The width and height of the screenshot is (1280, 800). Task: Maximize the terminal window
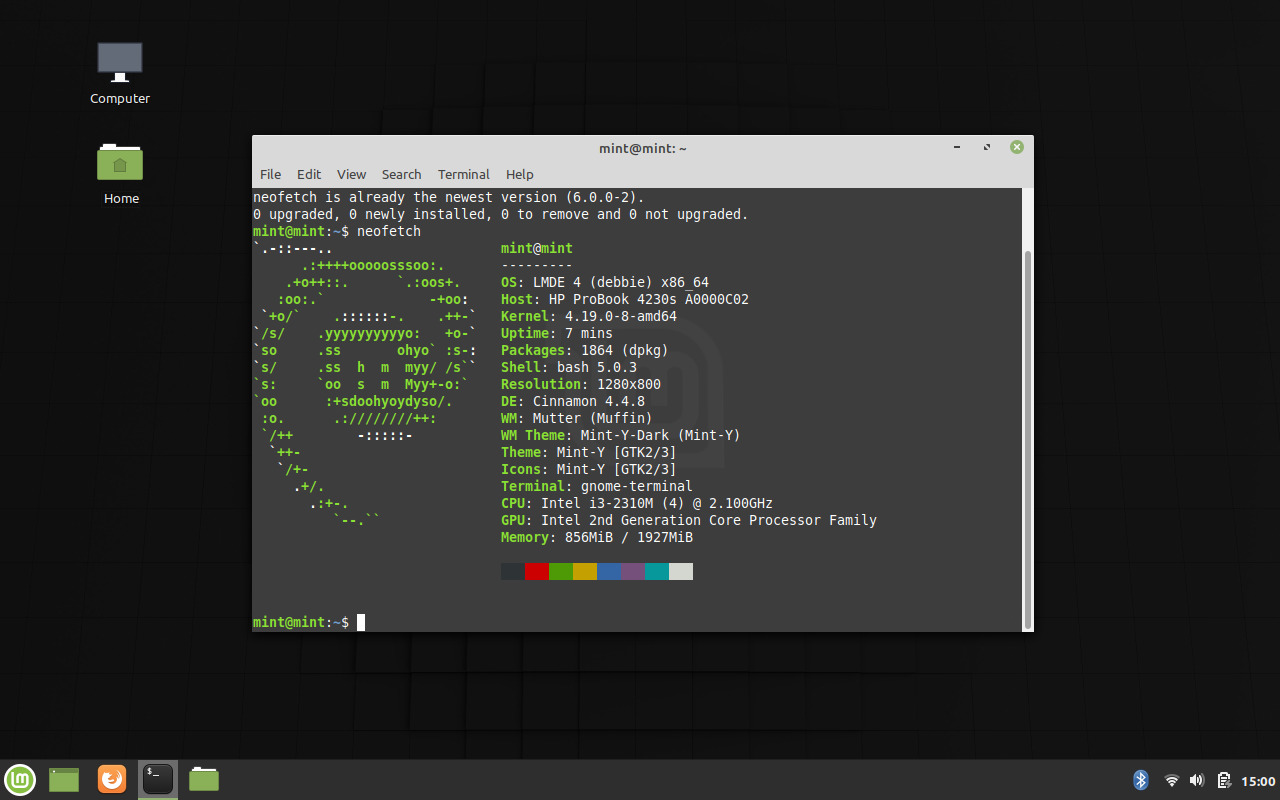coord(987,147)
